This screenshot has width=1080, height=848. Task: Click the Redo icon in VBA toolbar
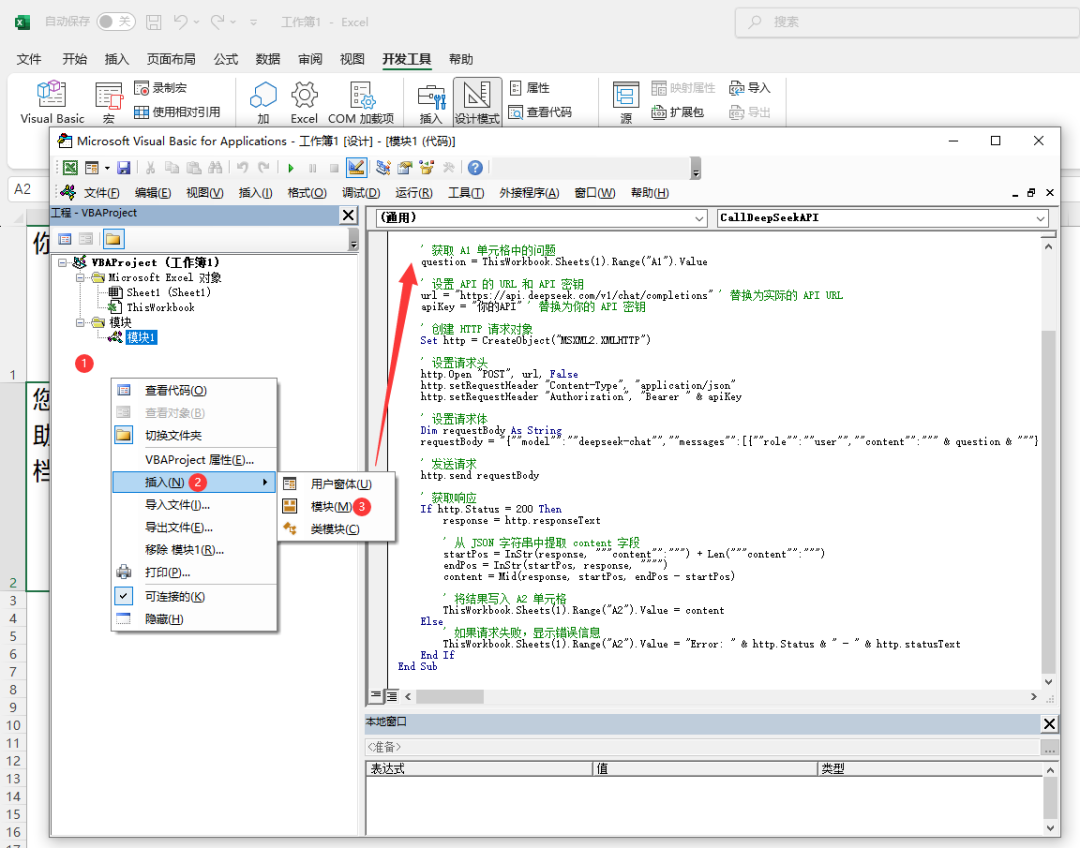pos(264,167)
